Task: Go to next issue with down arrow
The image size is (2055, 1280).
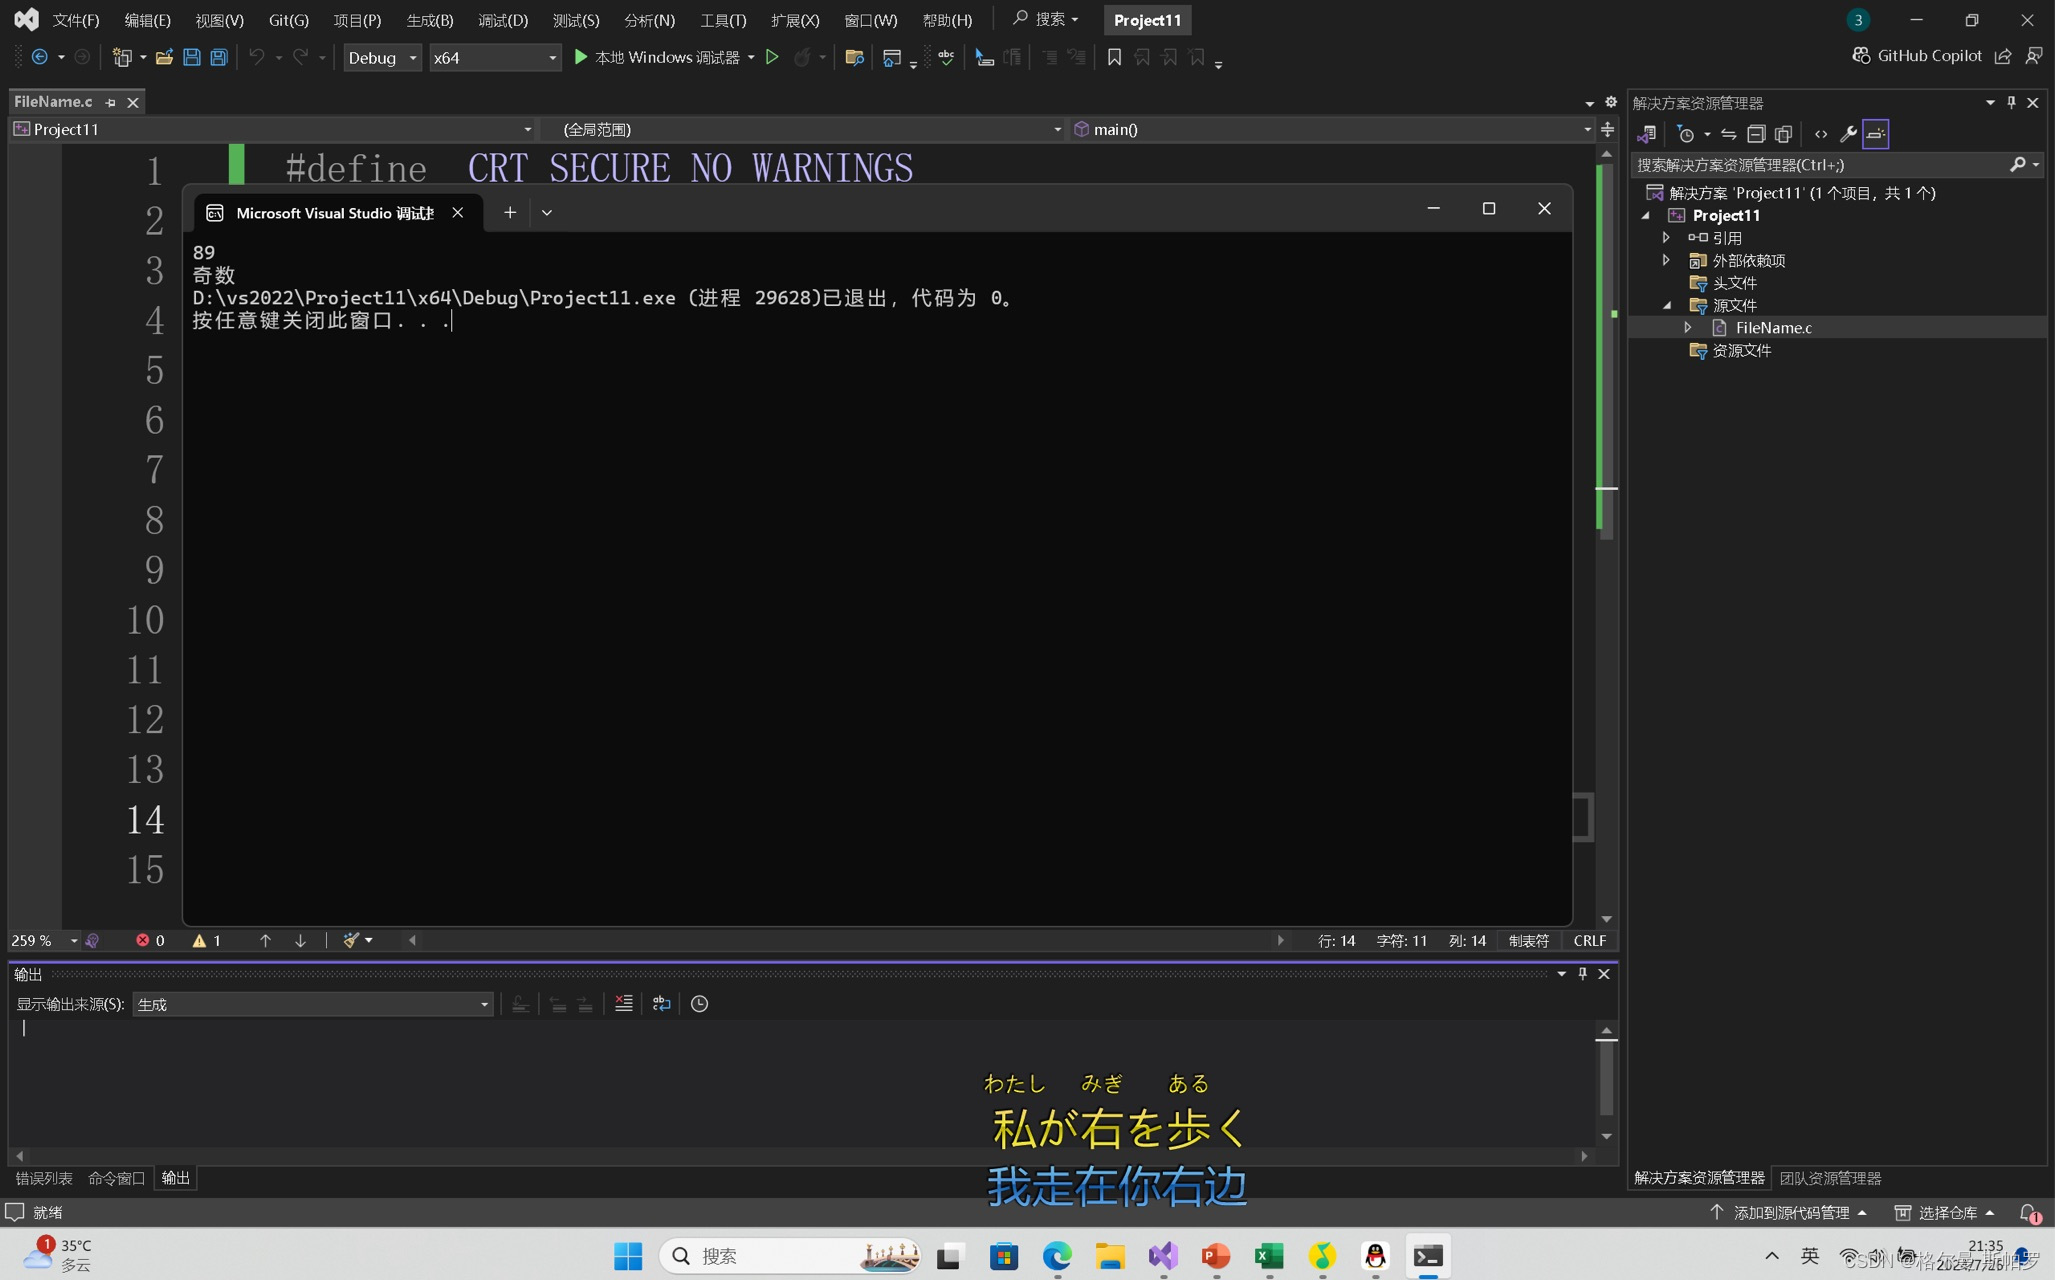Action: coord(300,940)
